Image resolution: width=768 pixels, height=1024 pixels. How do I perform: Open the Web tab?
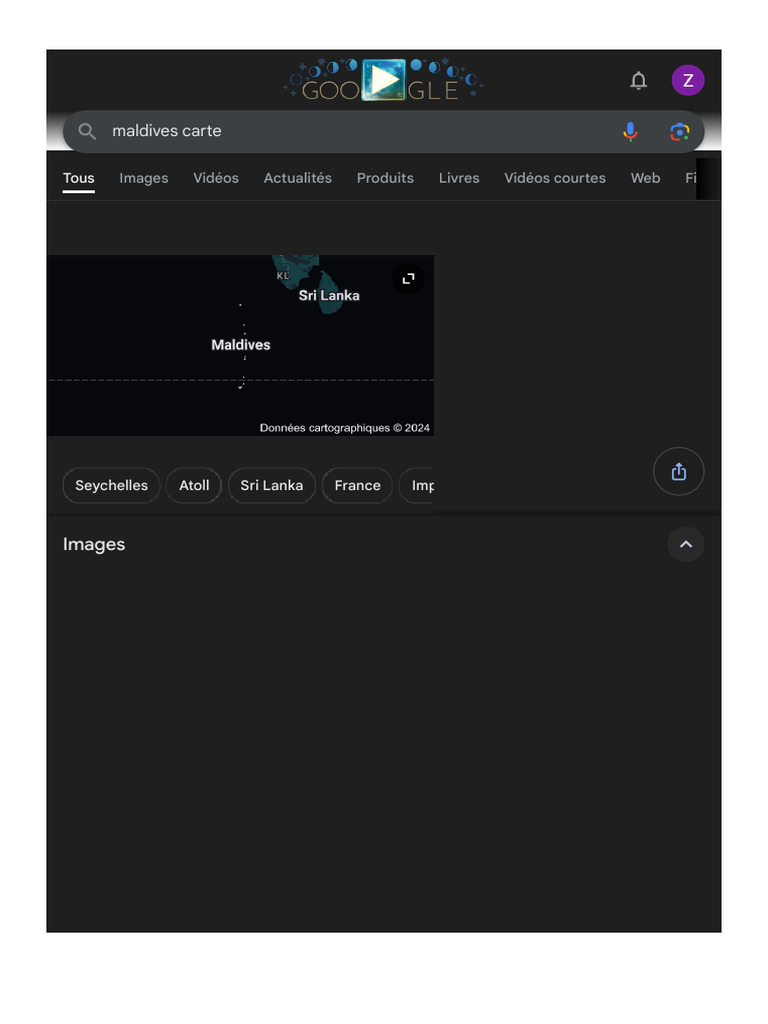click(645, 178)
